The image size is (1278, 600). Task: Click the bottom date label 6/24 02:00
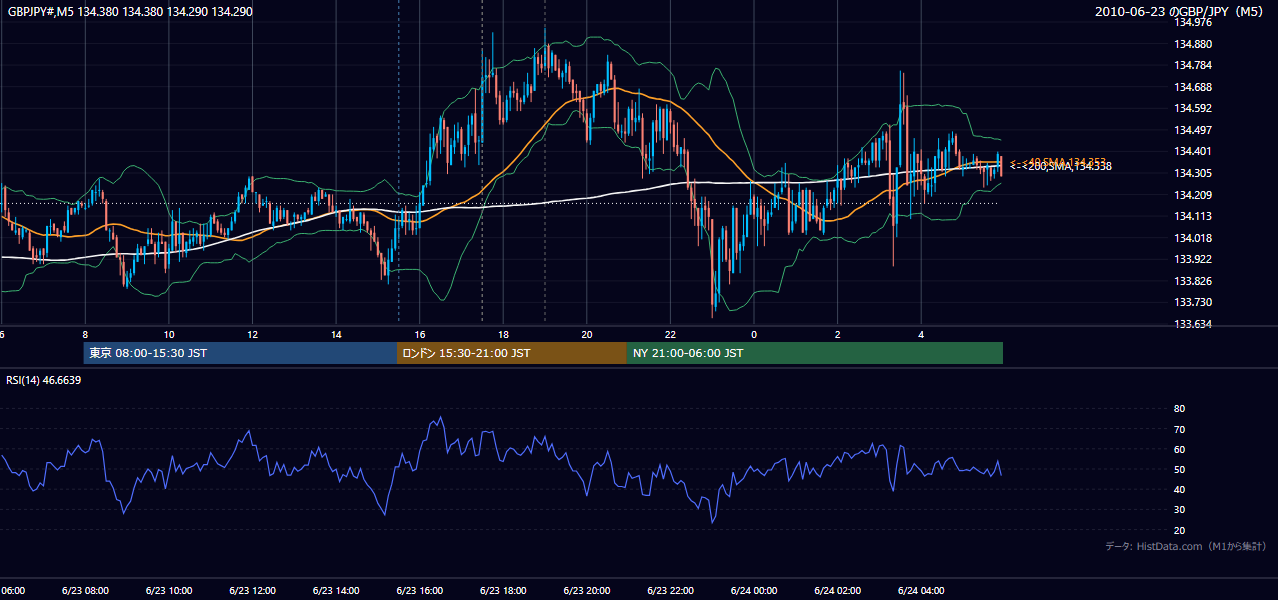pos(837,591)
